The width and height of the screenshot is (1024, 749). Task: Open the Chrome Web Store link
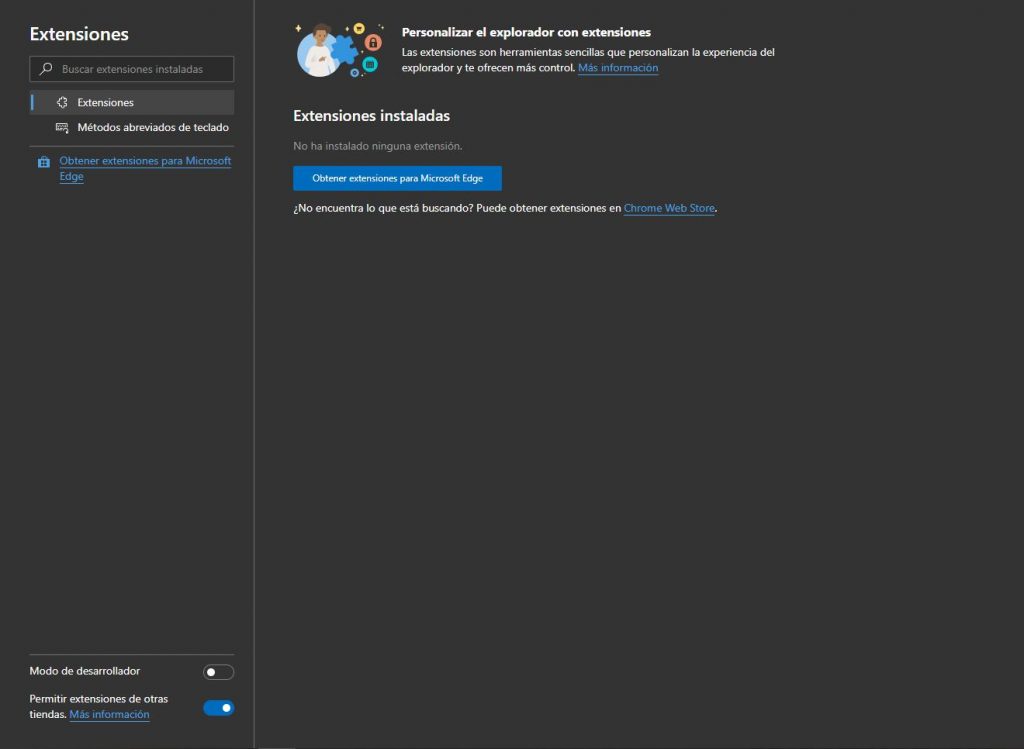(669, 208)
